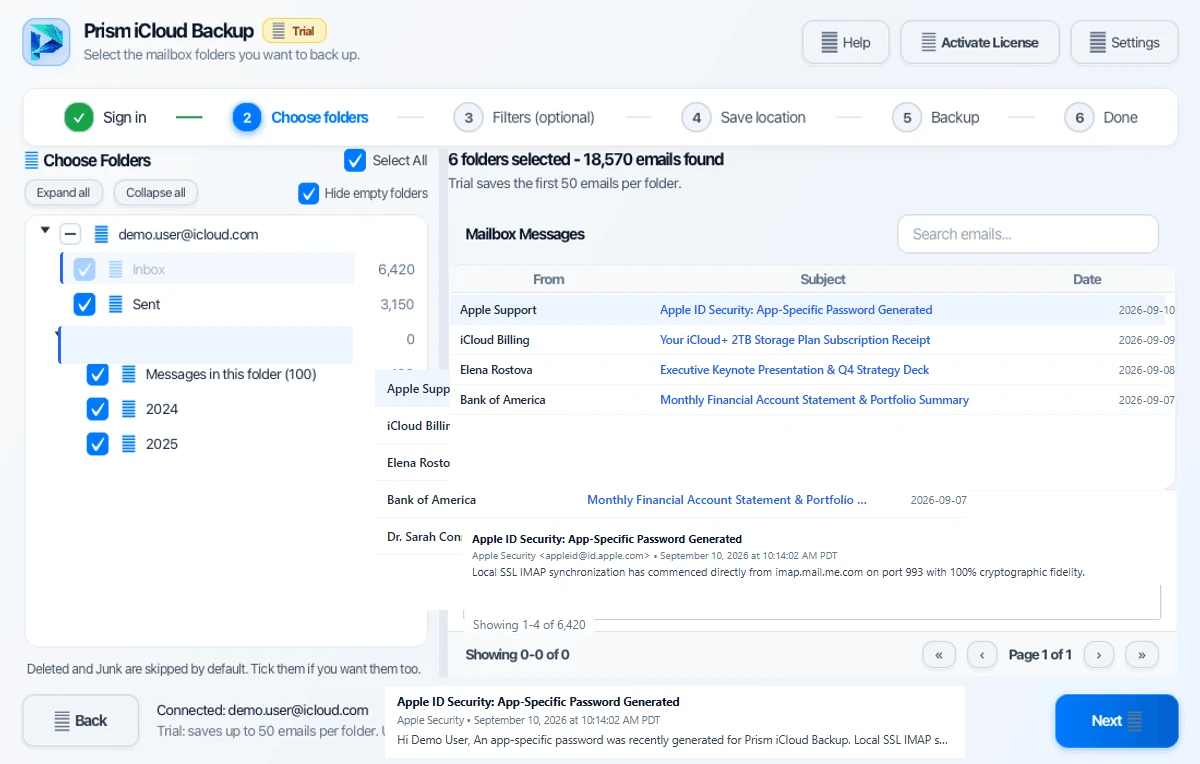The width and height of the screenshot is (1200, 764).
Task: Click the date '2026-09-09'
Action: click(x=1147, y=340)
